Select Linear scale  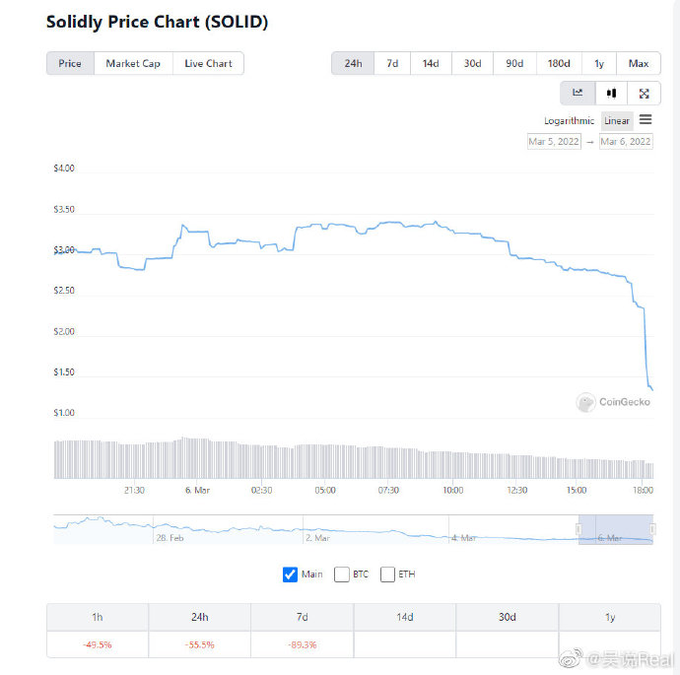coord(617,121)
